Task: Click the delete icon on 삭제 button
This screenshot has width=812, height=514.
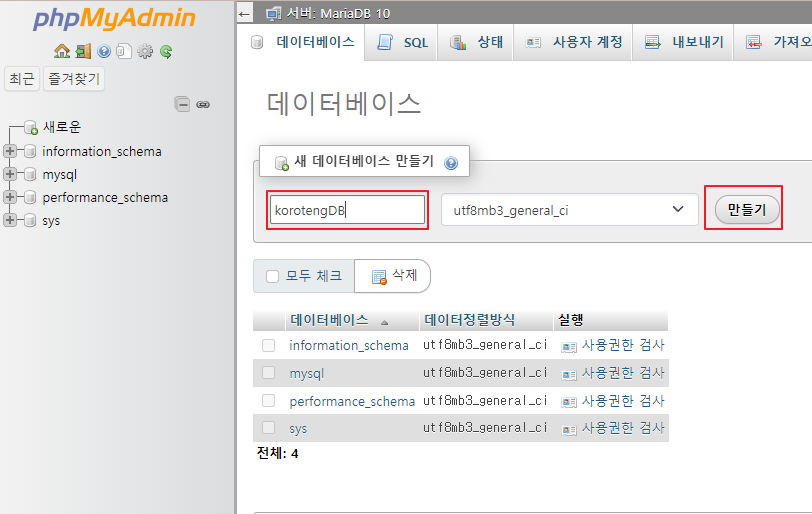Action: [379, 277]
